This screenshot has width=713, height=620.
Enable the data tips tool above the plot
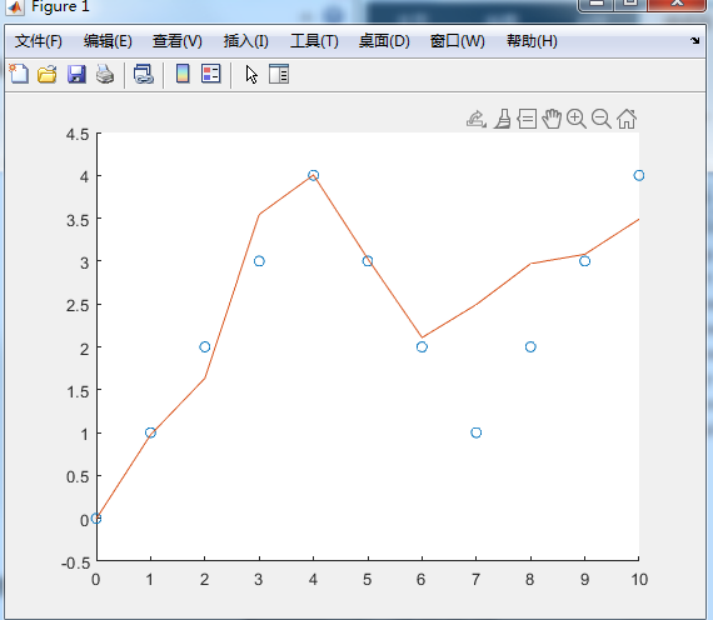pyautogui.click(x=527, y=119)
